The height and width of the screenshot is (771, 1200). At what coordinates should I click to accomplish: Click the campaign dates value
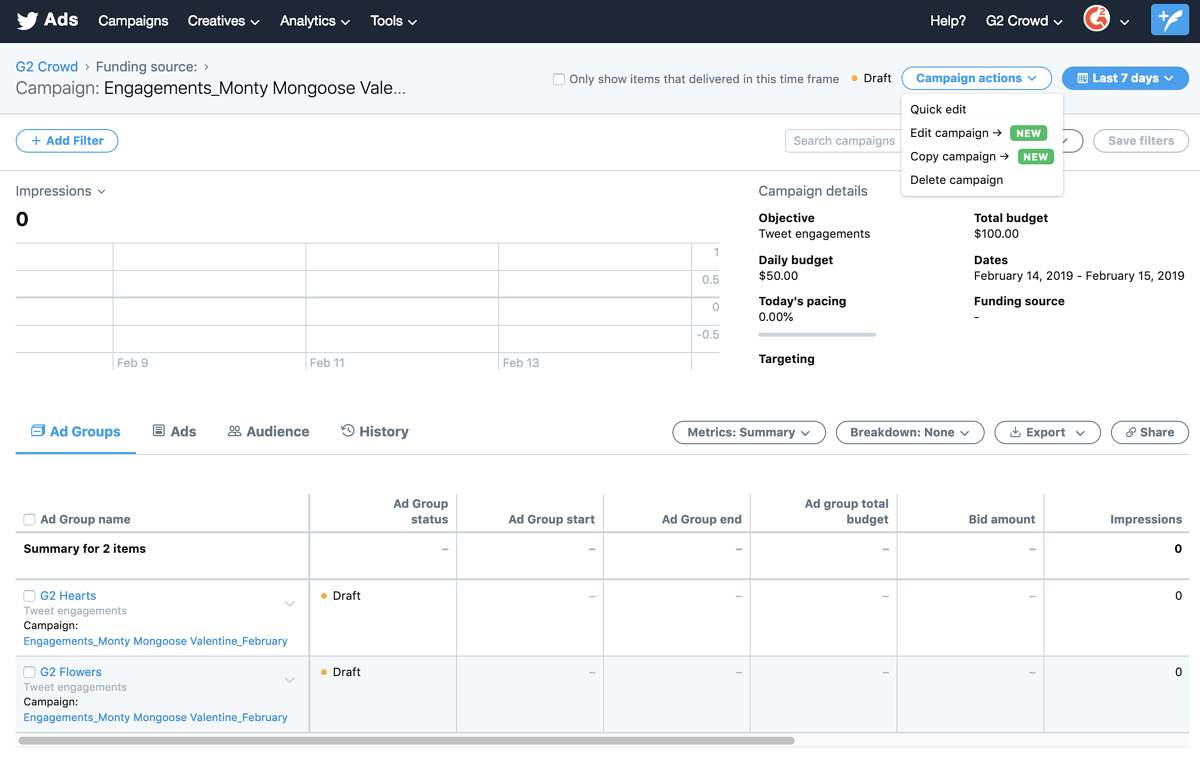click(x=1079, y=276)
